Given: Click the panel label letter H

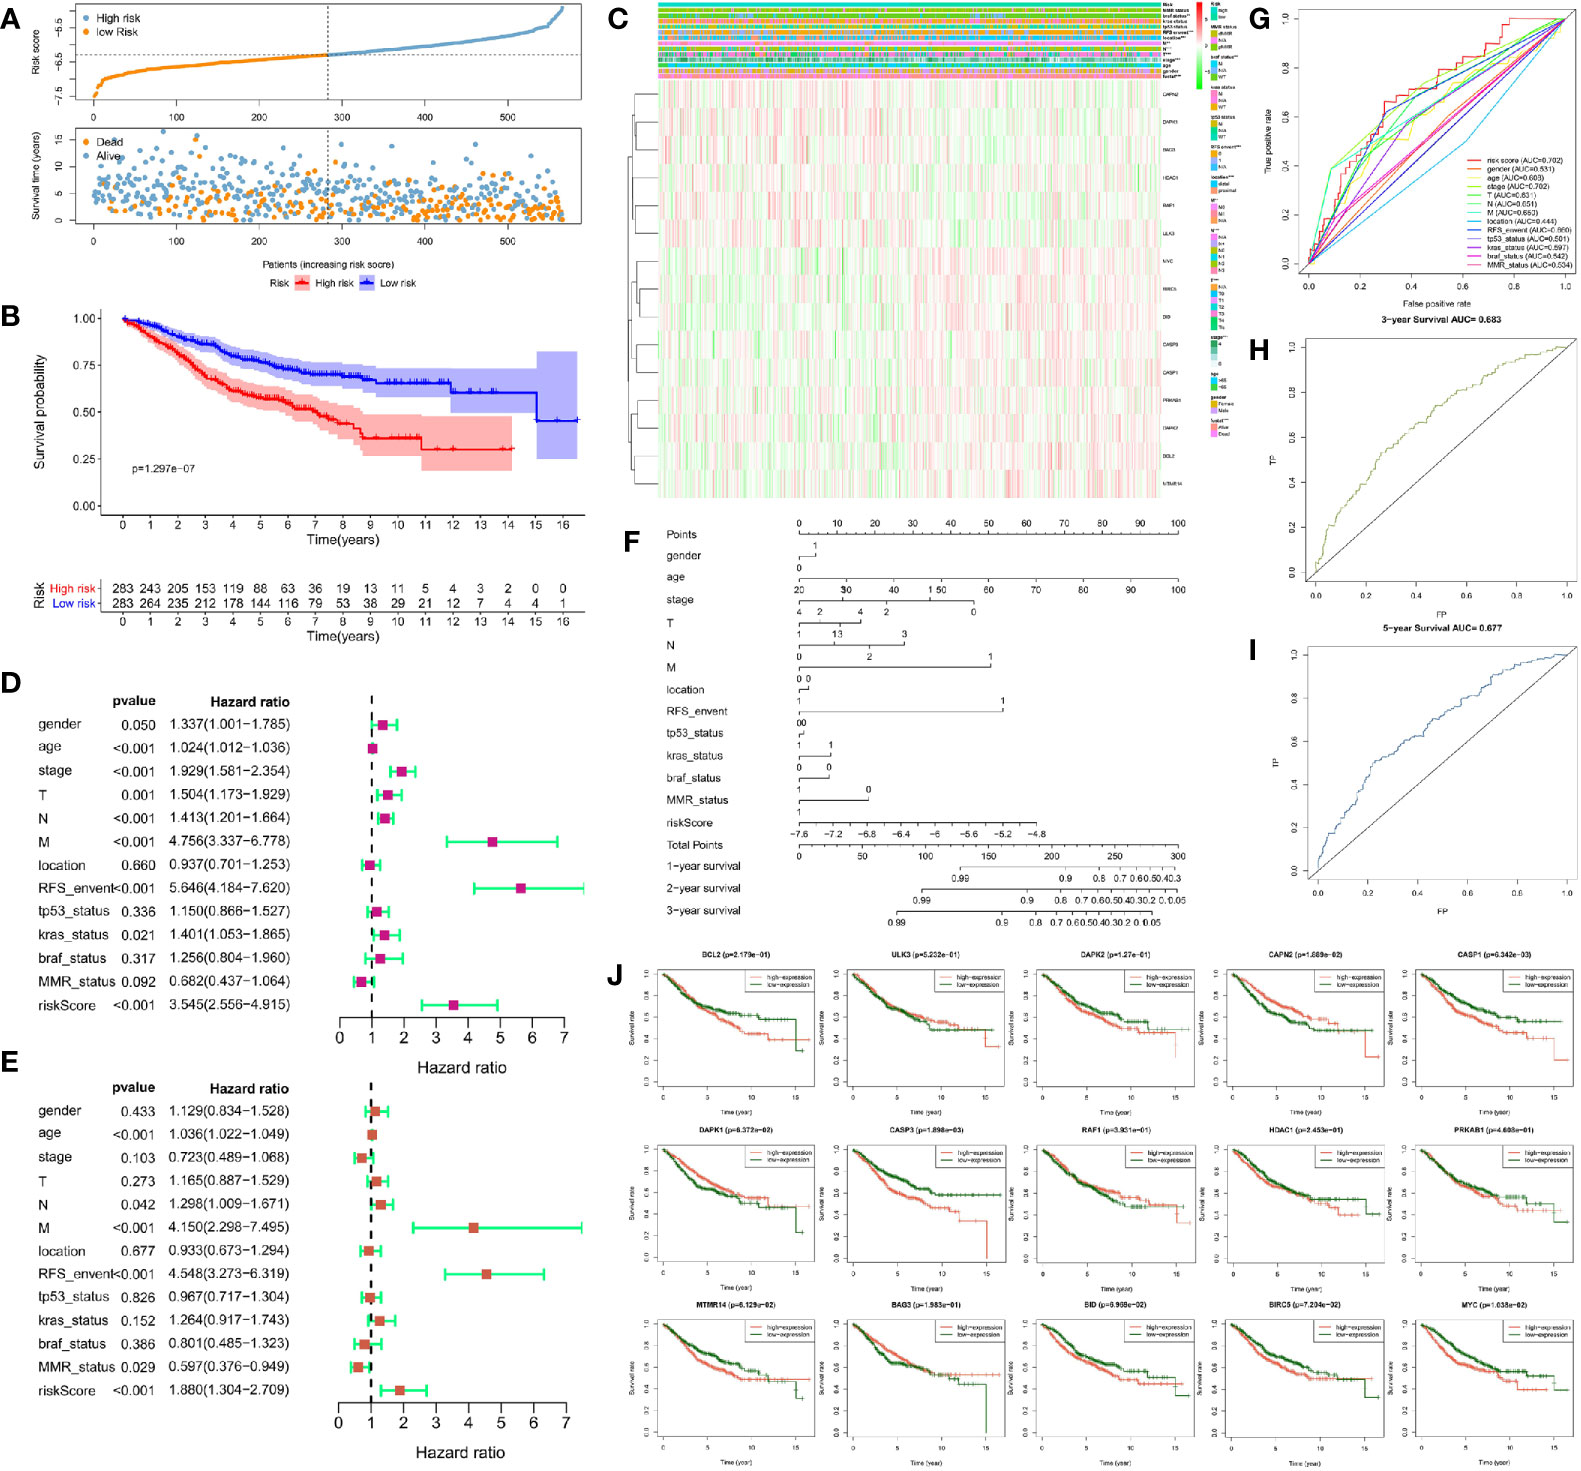Looking at the screenshot, I should pos(1259,349).
